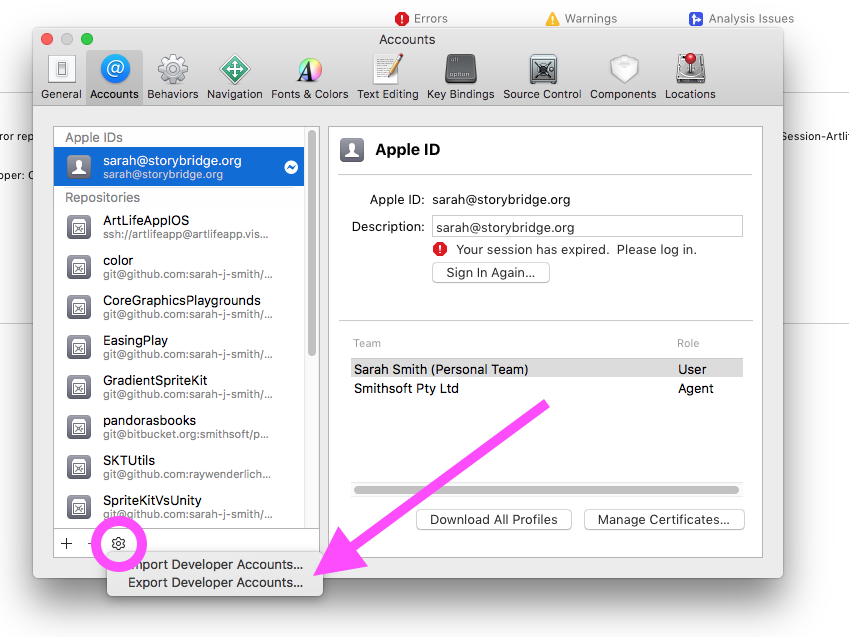Click the team table horizontal scrollbar
The image size is (849, 637).
546,490
